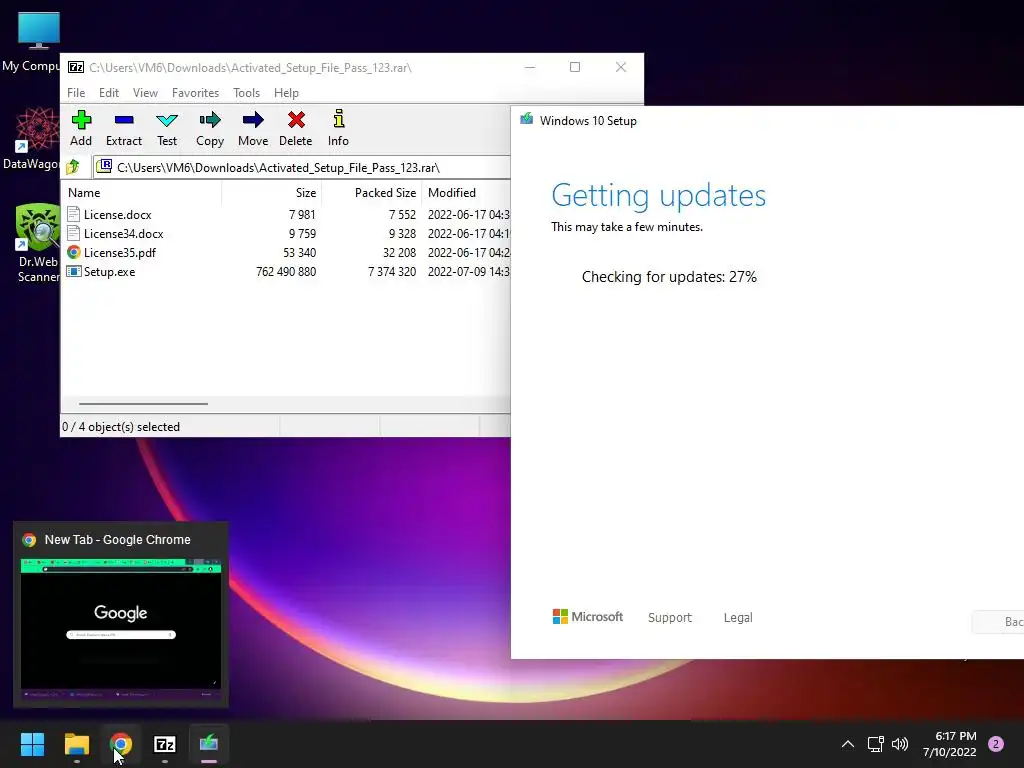Click the size value 7 981
This screenshot has width=1024, height=768.
tap(302, 214)
